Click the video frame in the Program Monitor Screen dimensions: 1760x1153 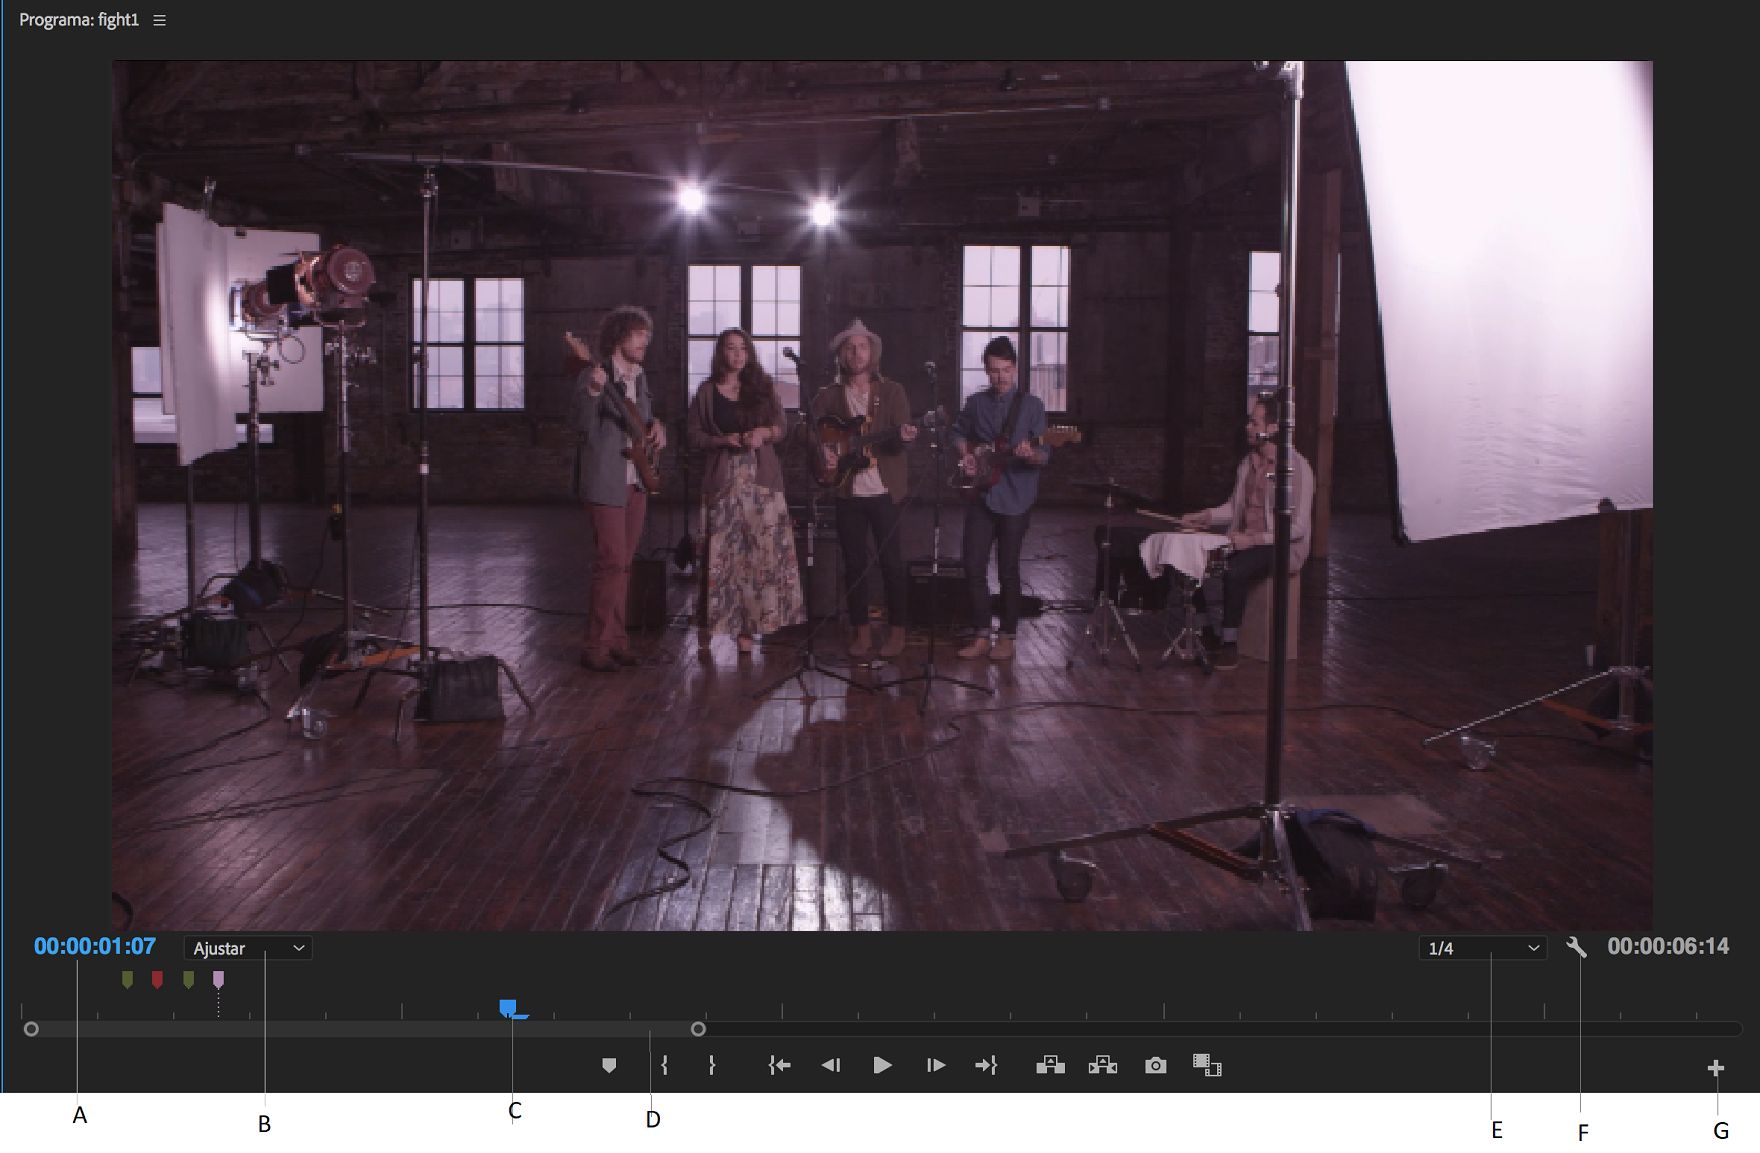point(882,496)
